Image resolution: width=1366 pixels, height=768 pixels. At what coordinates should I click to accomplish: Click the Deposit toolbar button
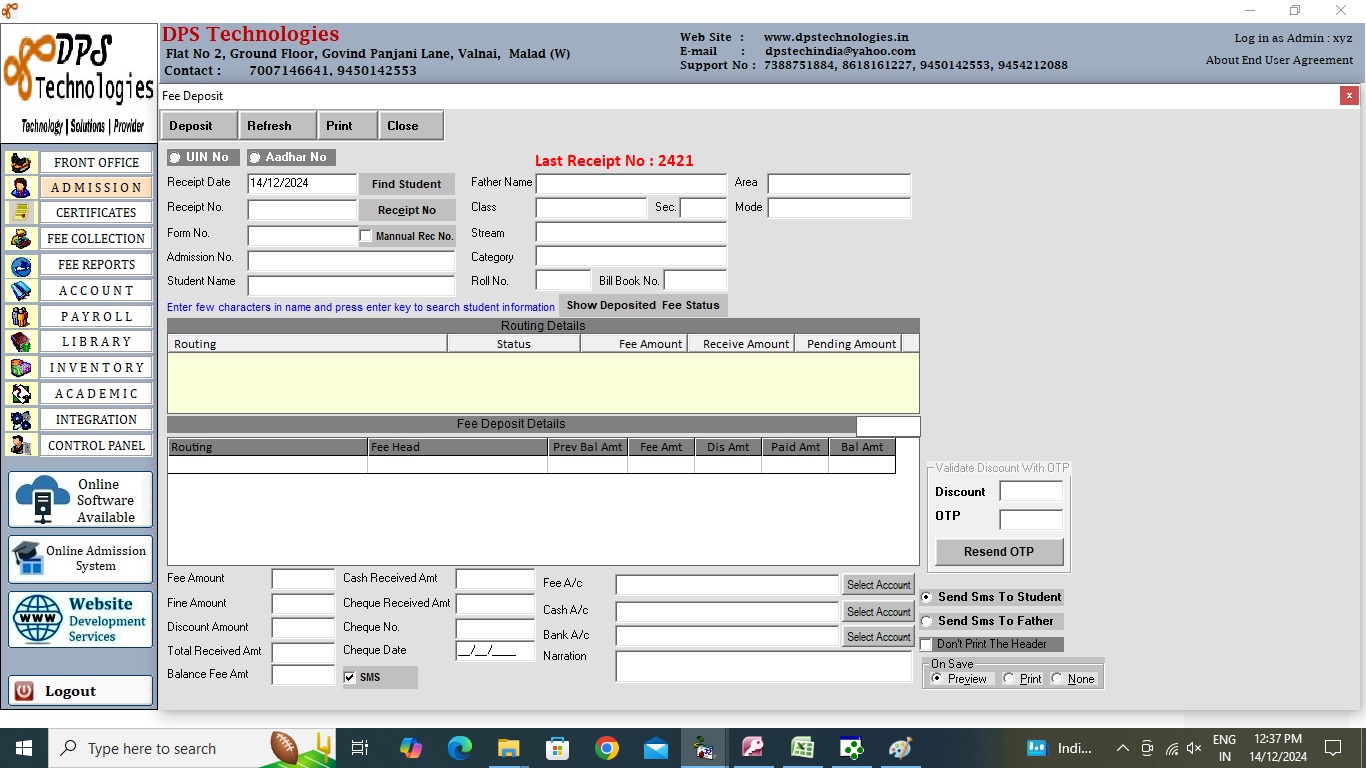tap(199, 126)
